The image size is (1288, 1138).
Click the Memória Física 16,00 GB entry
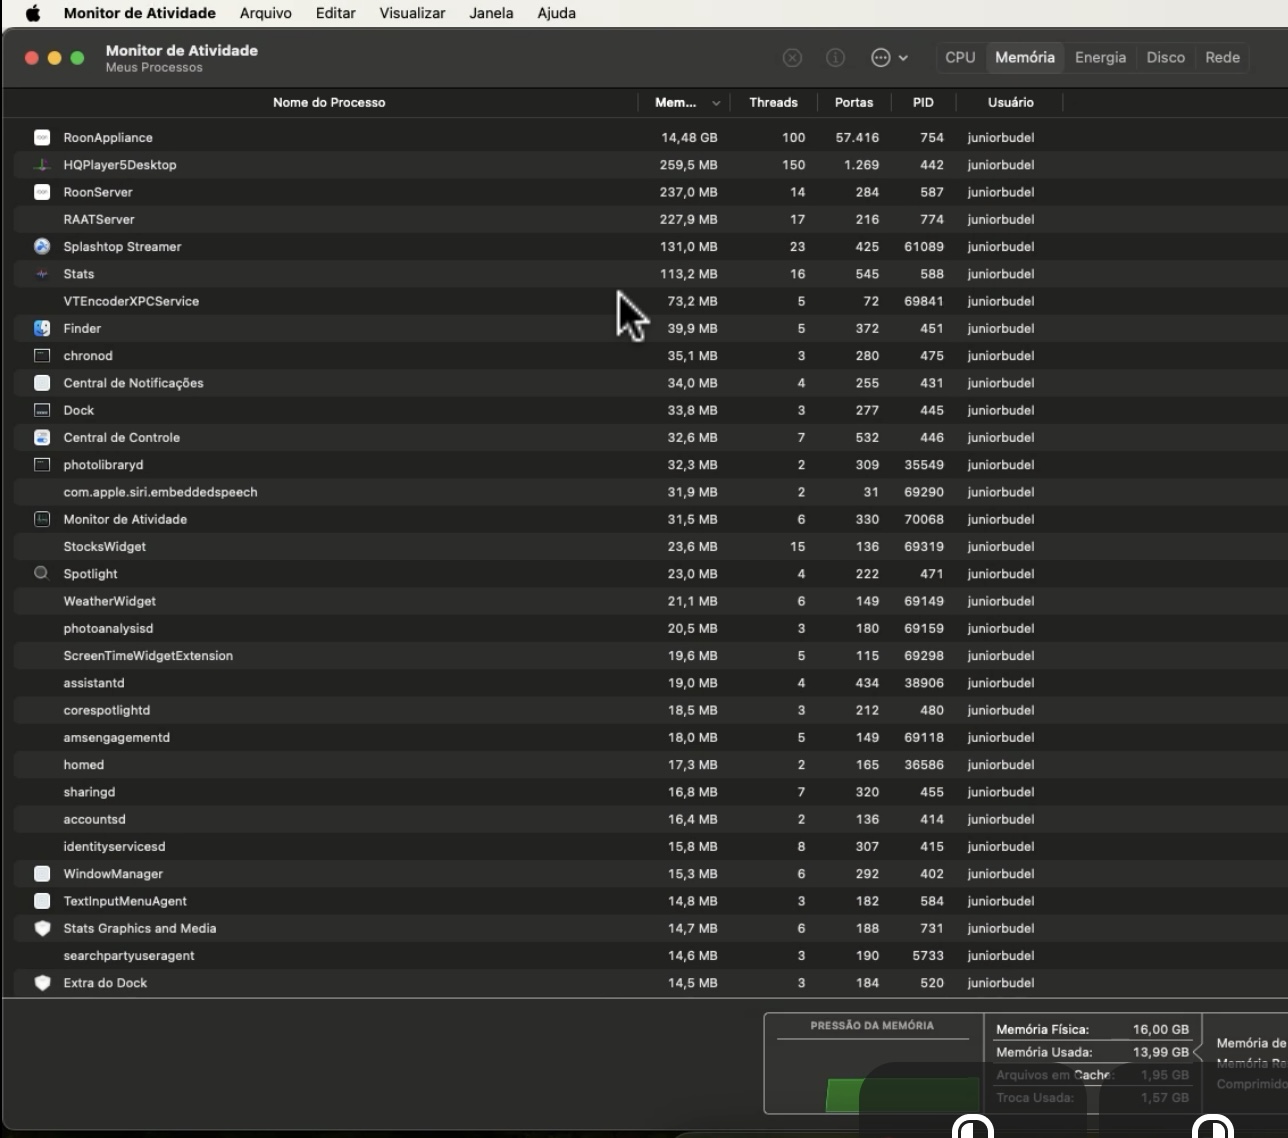tap(1092, 1029)
